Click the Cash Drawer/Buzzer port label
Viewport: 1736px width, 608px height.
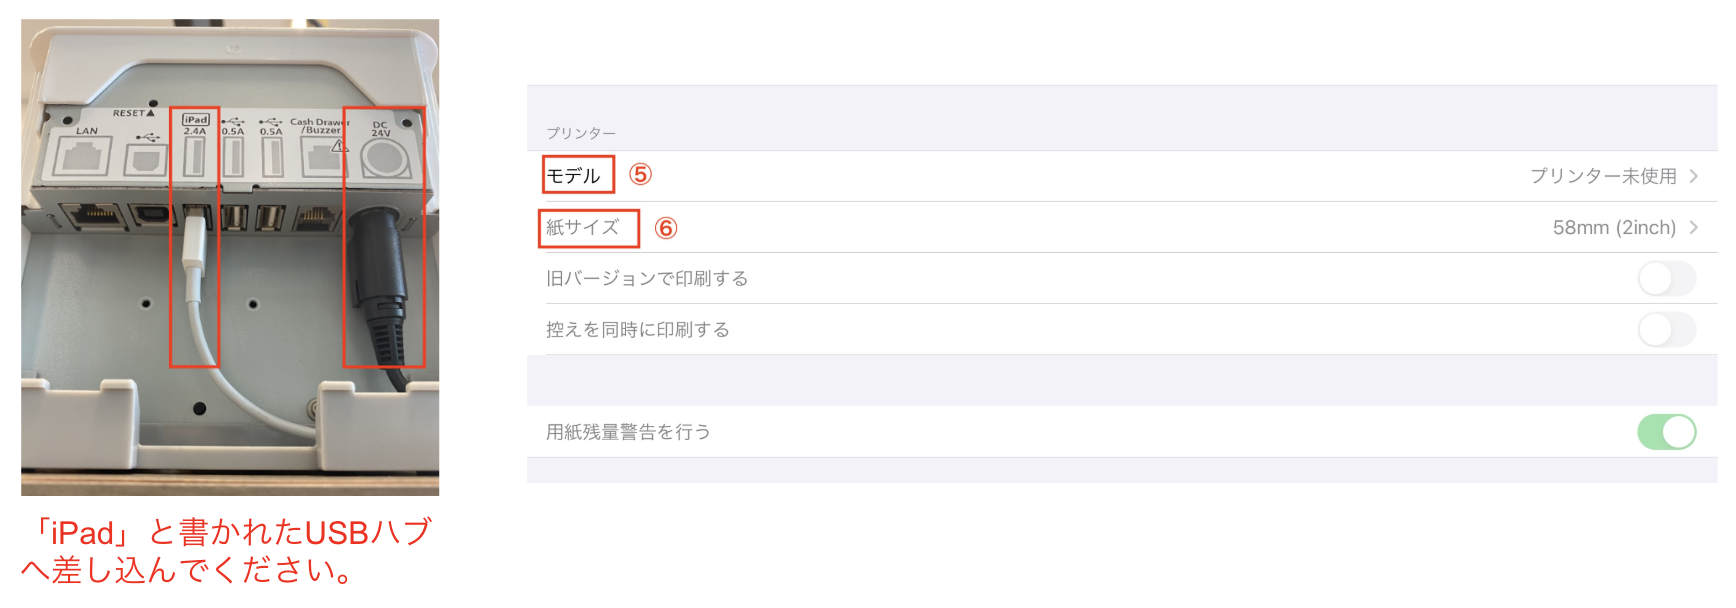pos(320,125)
